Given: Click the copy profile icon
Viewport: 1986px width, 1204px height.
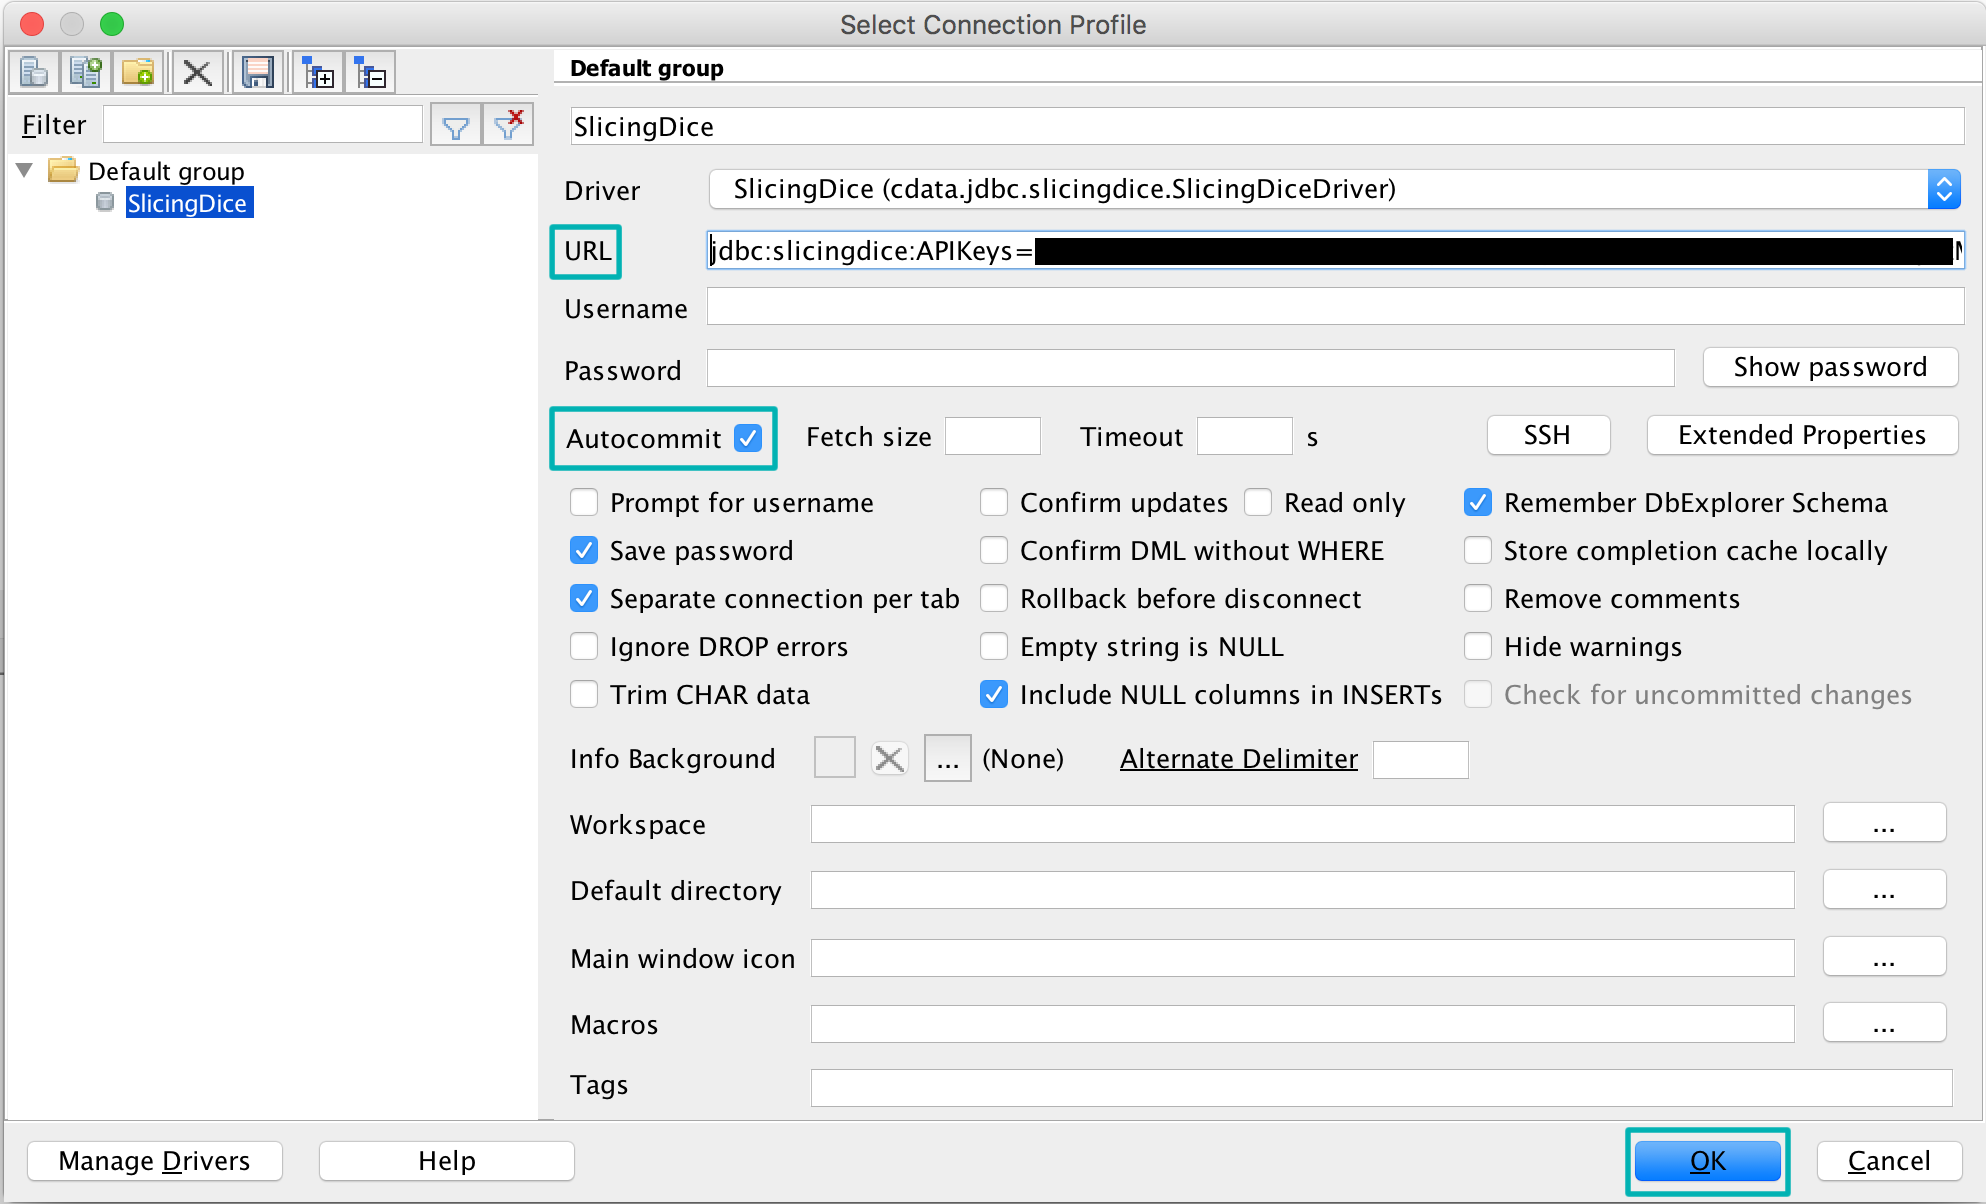Looking at the screenshot, I should [x=86, y=73].
